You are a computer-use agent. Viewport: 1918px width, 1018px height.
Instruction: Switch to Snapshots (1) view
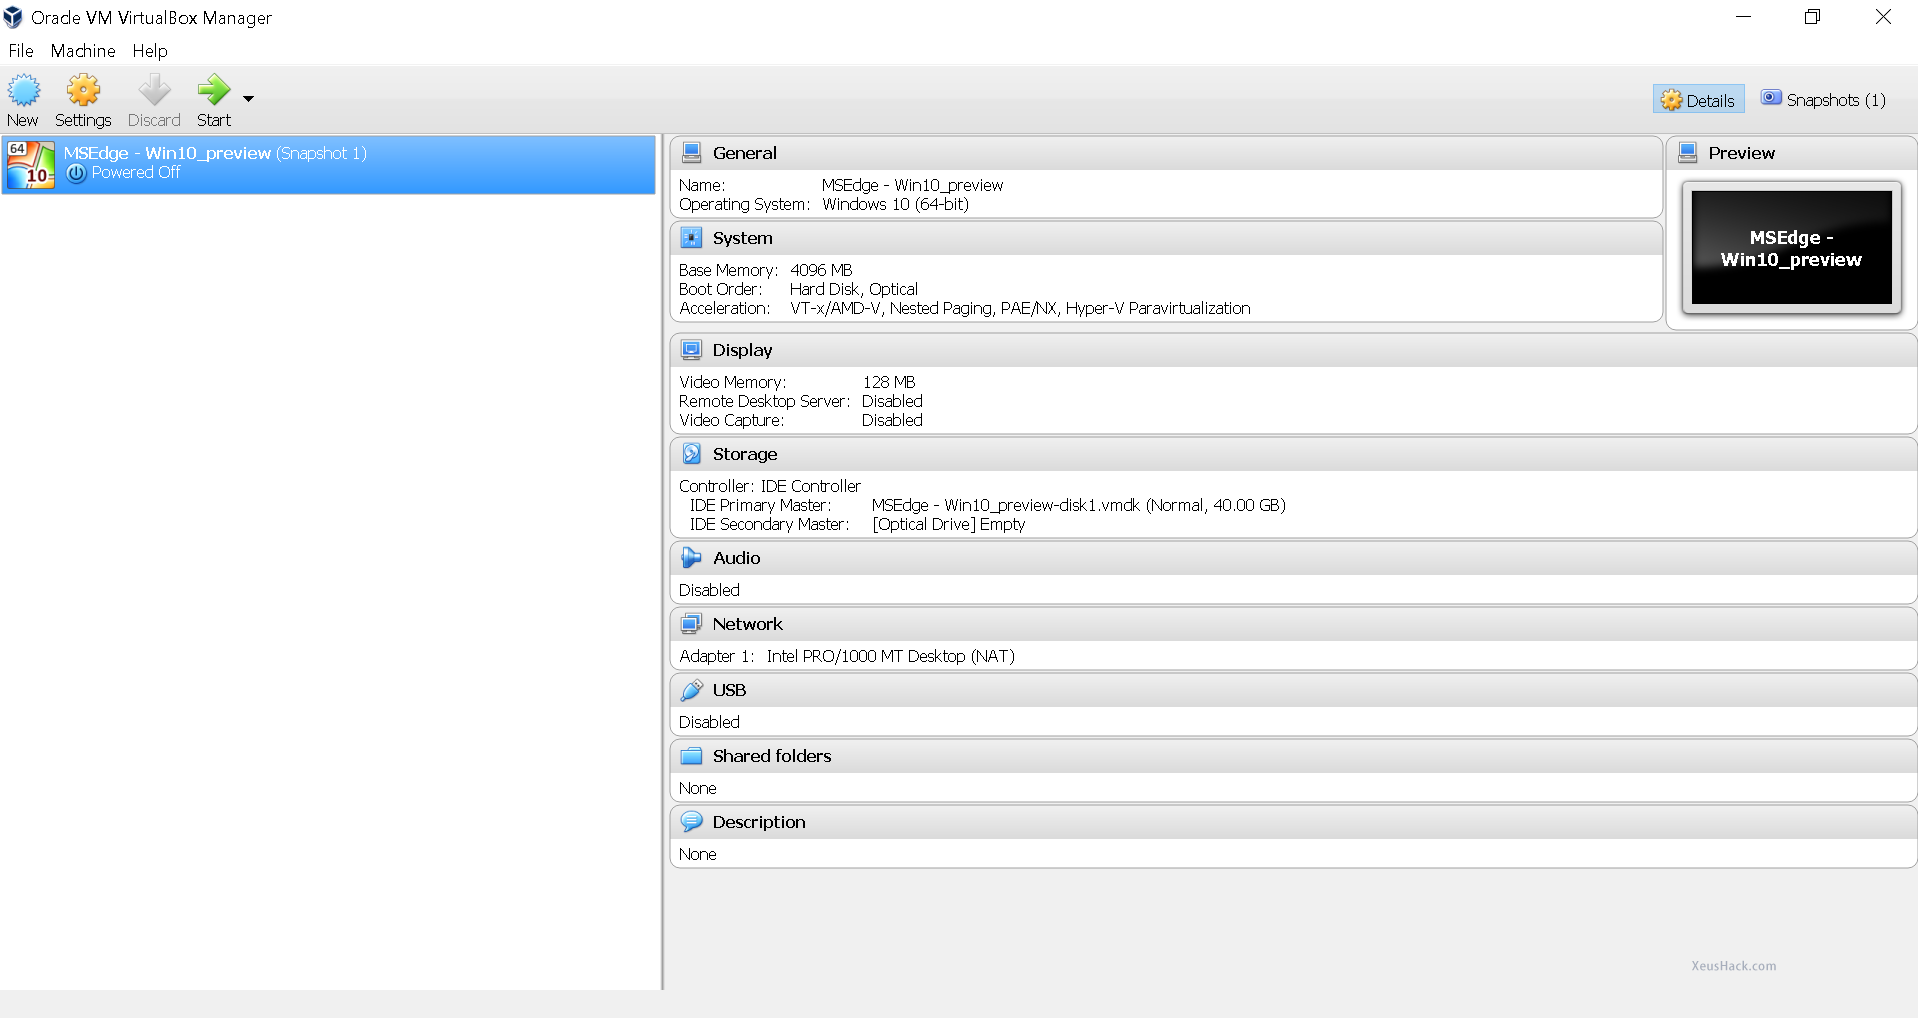point(1823,100)
